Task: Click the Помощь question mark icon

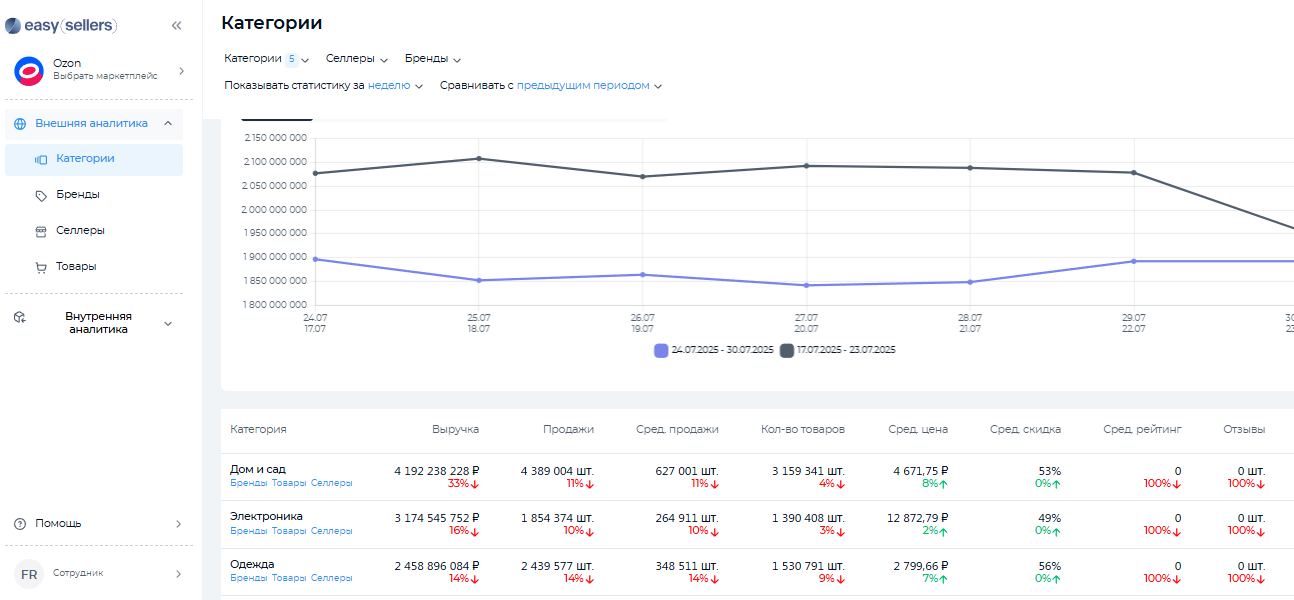Action: click(x=20, y=524)
